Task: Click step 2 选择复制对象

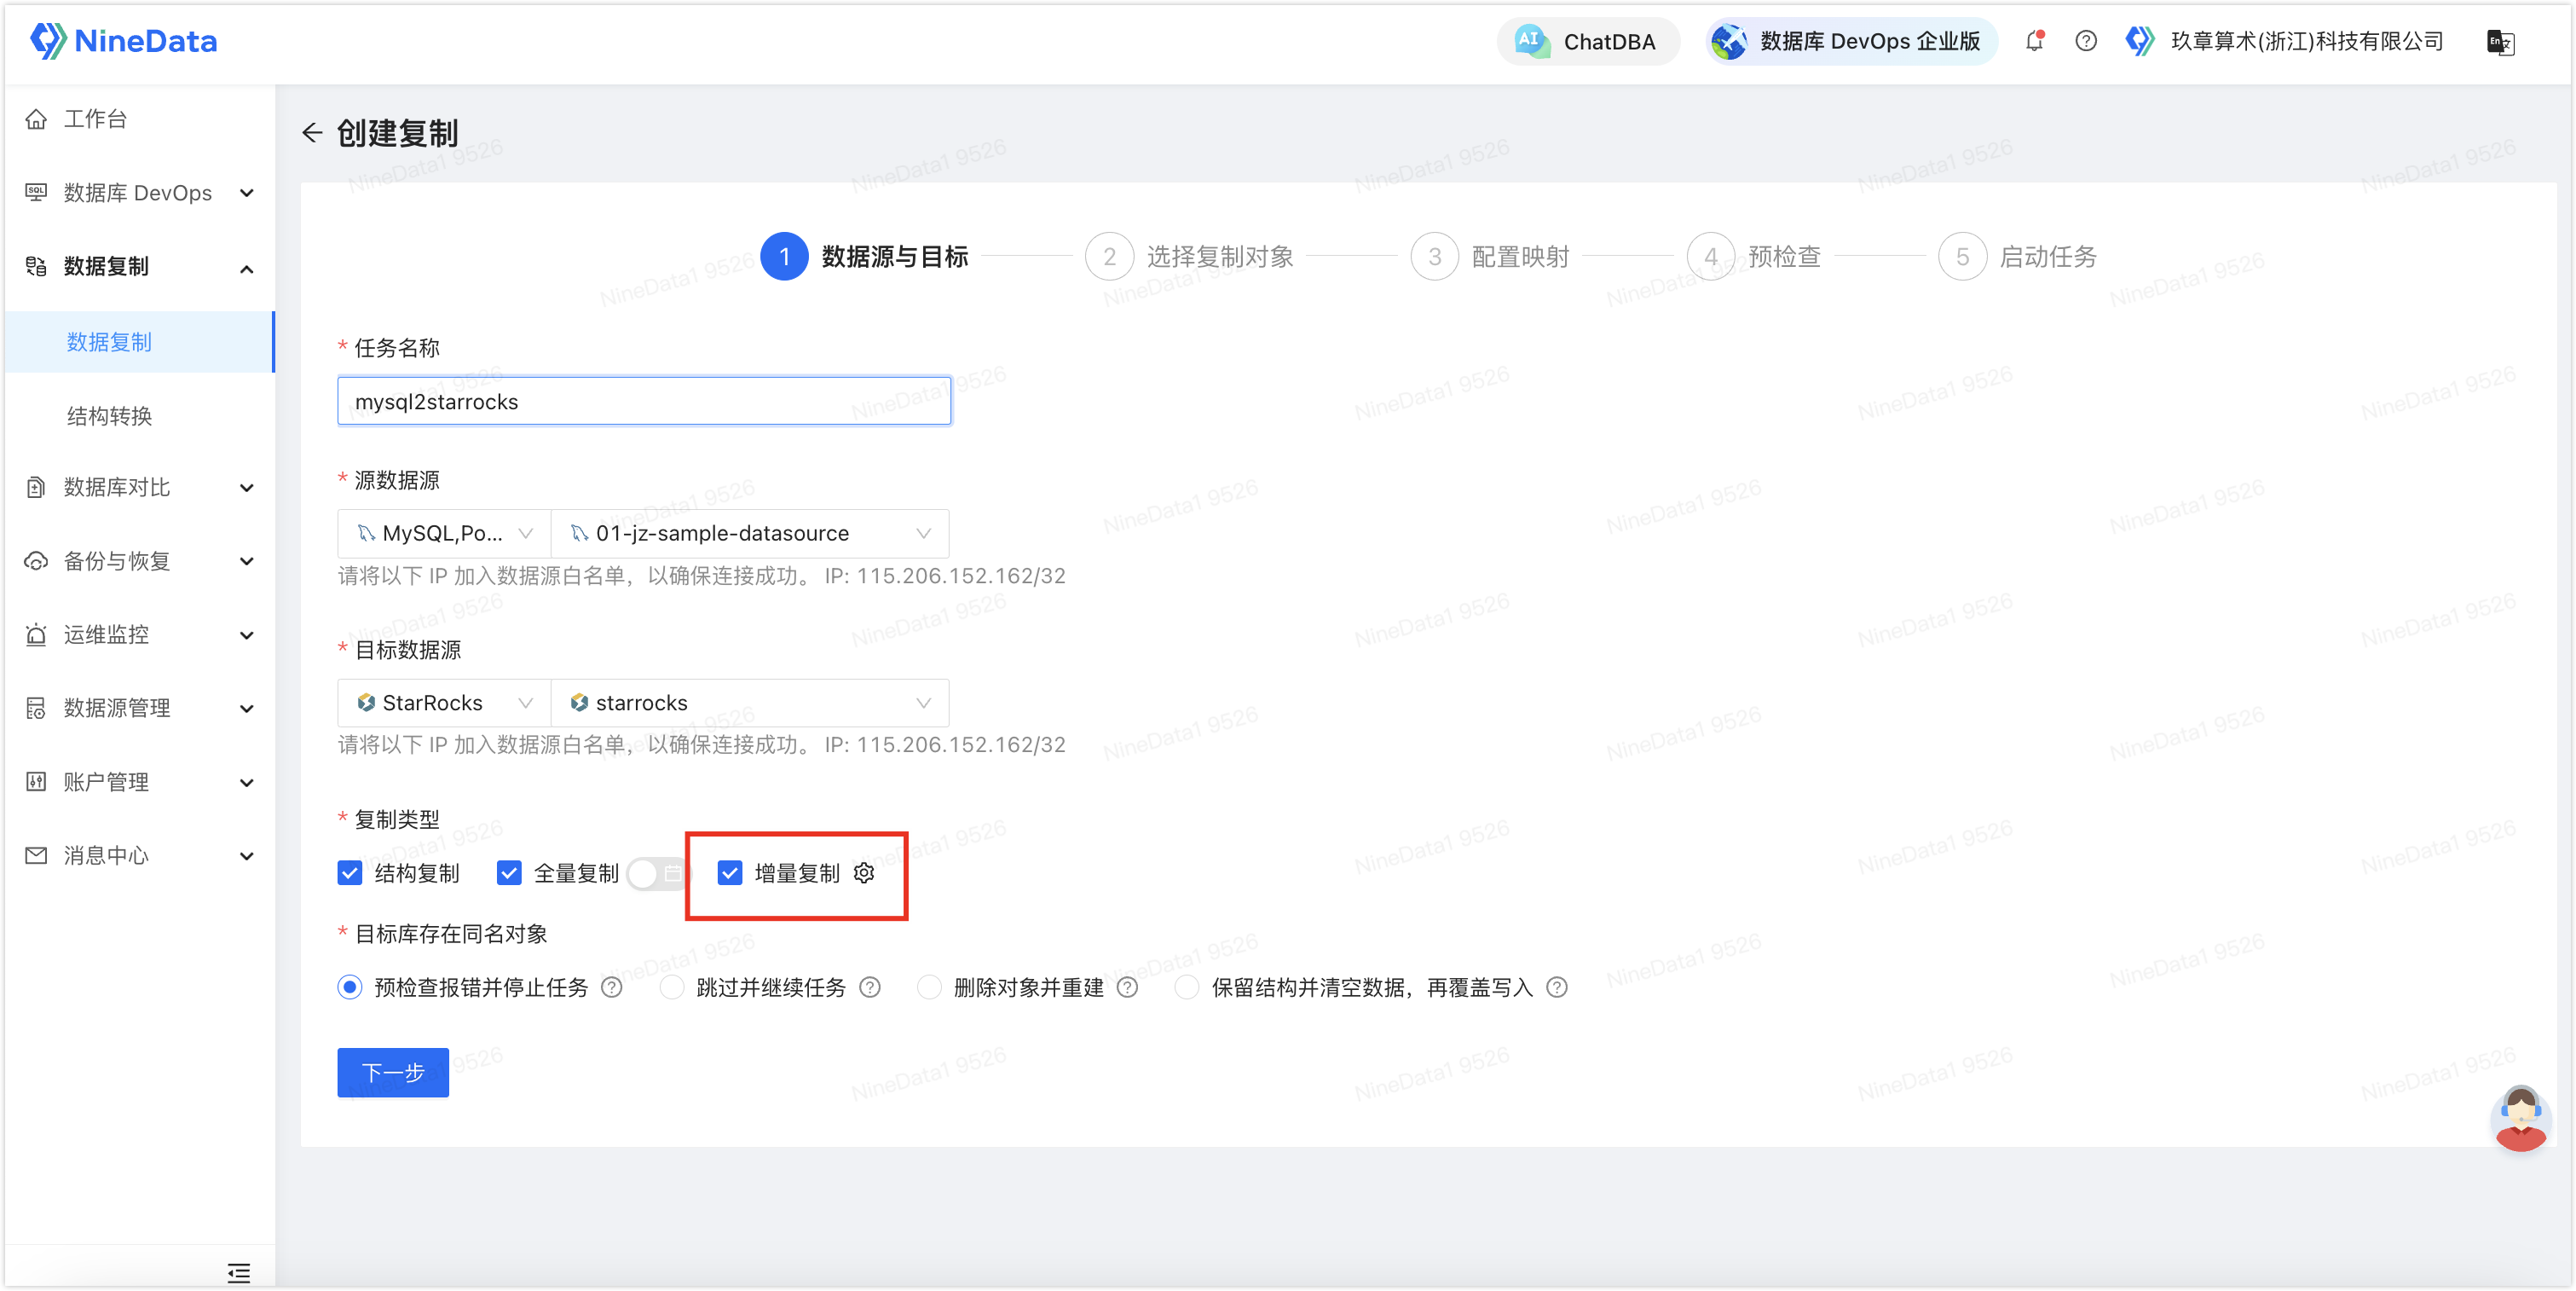Action: point(1190,257)
